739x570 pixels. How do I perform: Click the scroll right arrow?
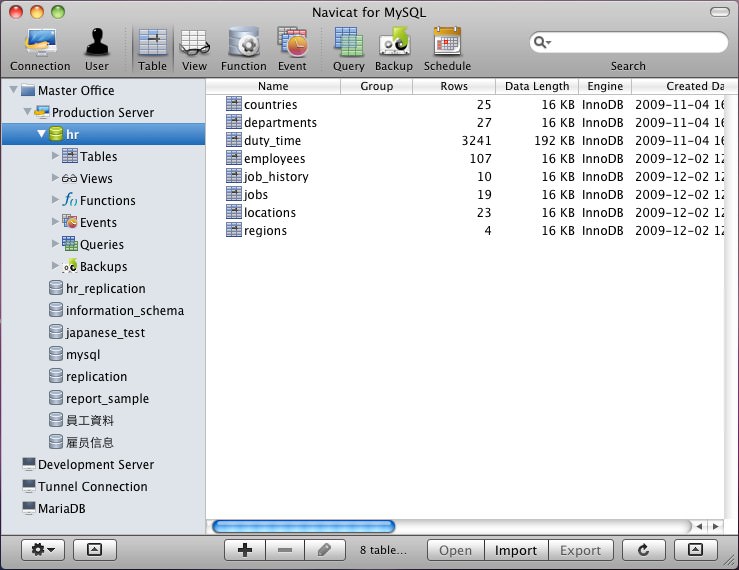[x=715, y=526]
